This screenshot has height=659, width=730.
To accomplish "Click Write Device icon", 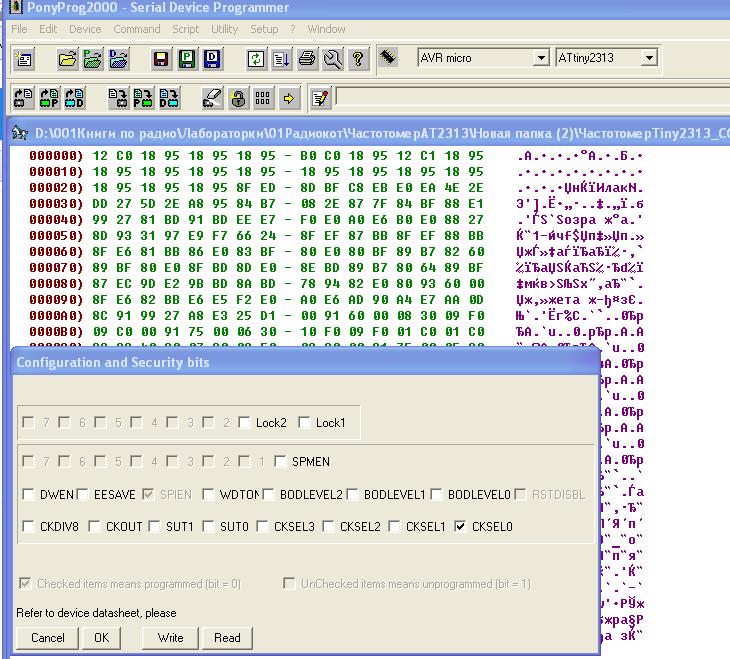I will [x=118, y=98].
